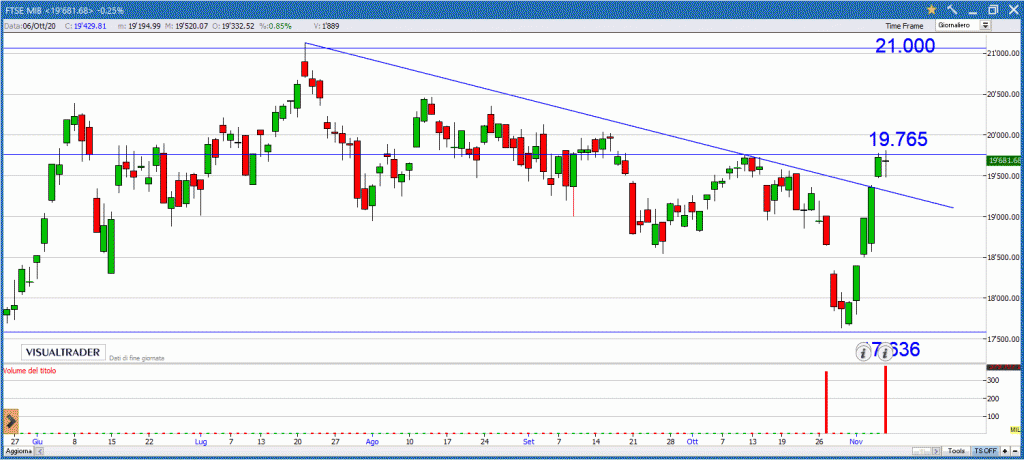Click the 20'000.00 price axis label
The image size is (1024, 460).
point(1004,135)
